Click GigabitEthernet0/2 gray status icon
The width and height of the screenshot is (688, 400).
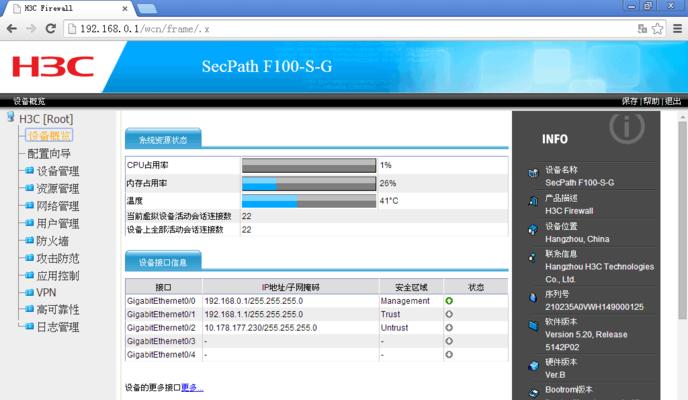pyautogui.click(x=449, y=328)
